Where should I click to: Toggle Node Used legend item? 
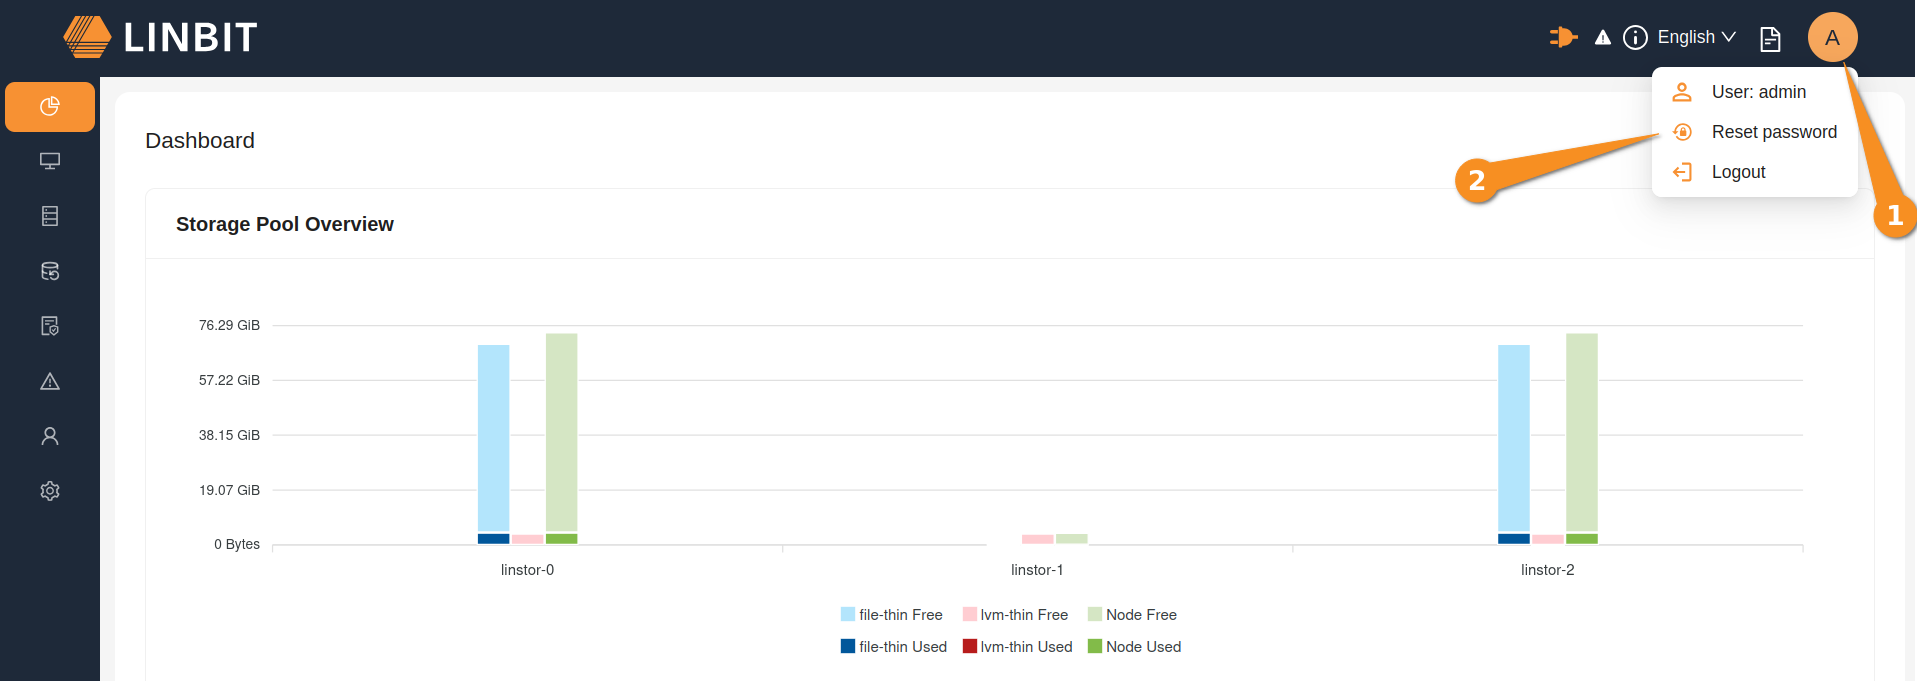coord(1134,647)
